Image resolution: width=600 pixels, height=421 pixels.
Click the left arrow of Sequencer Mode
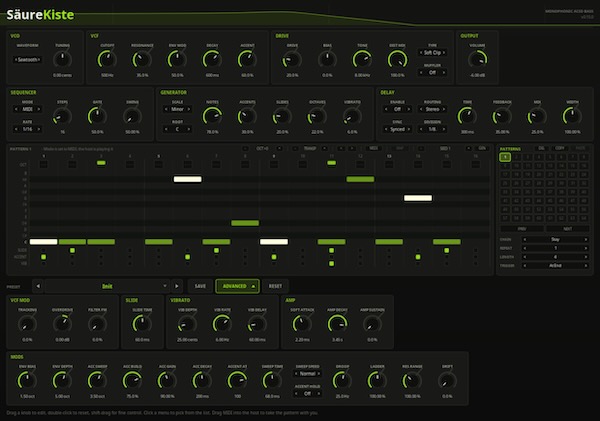coord(16,109)
